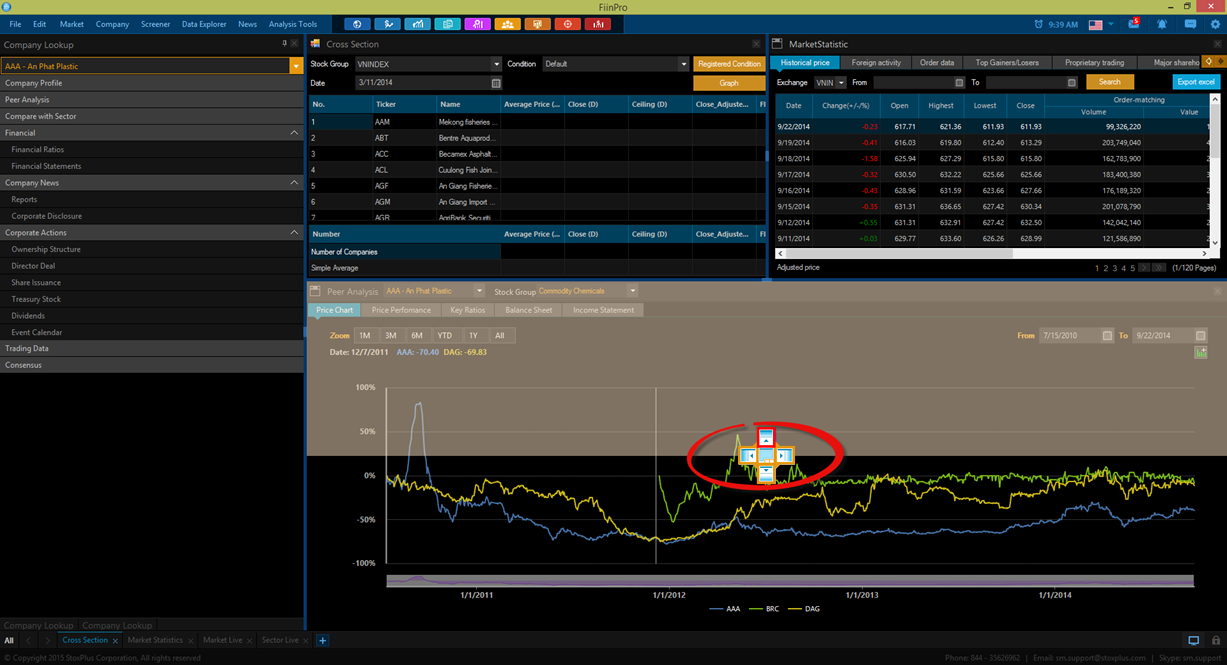Add a new workspace tab with the plus icon

[322, 640]
